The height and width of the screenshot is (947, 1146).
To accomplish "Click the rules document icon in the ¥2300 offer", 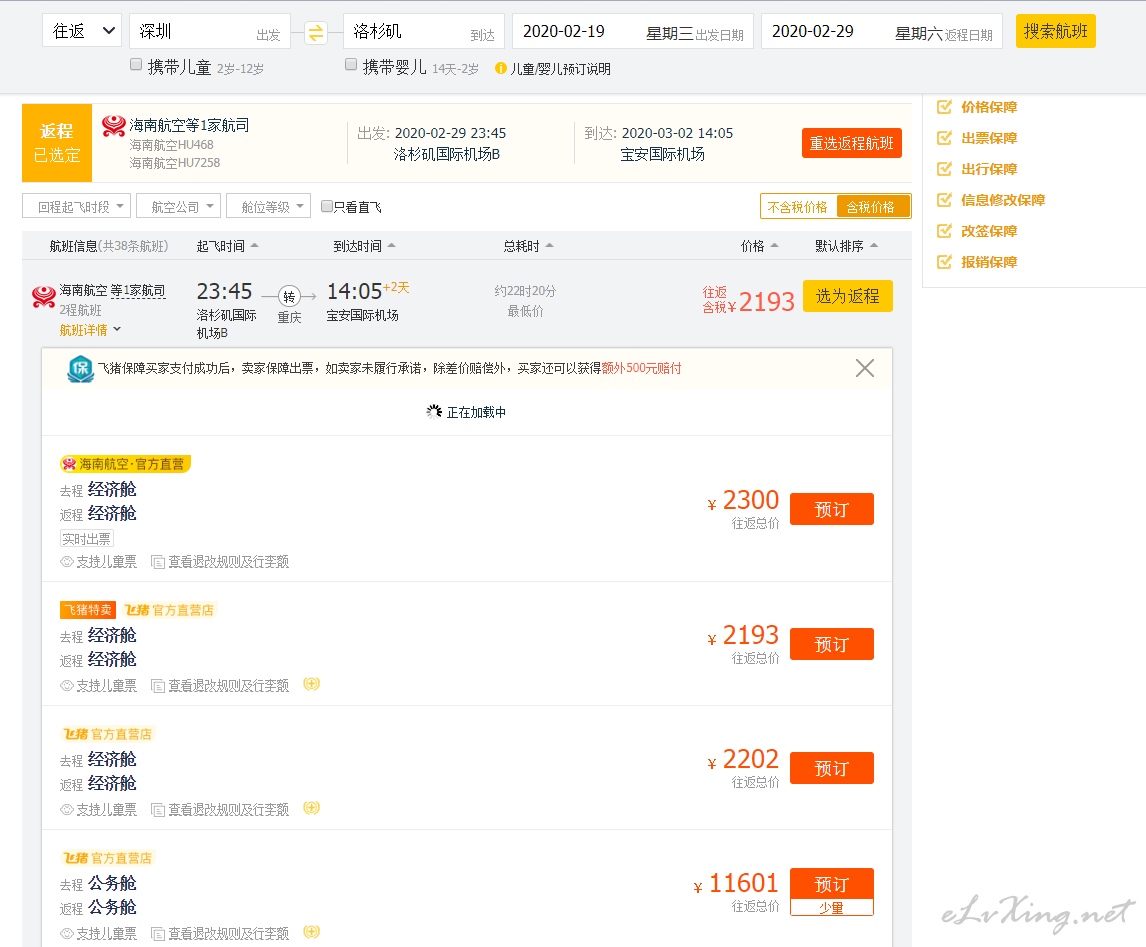I will click(x=157, y=562).
